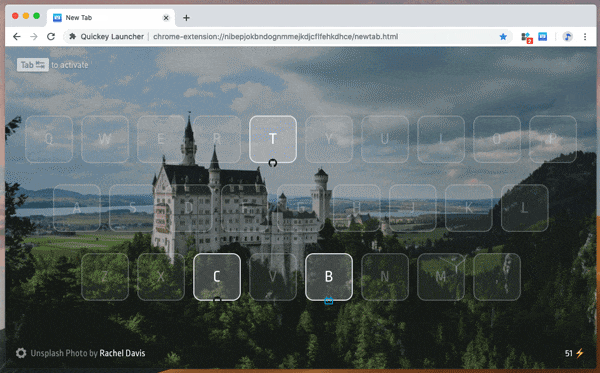The image size is (600, 373).
Task: Reload the page
Action: pos(51,36)
